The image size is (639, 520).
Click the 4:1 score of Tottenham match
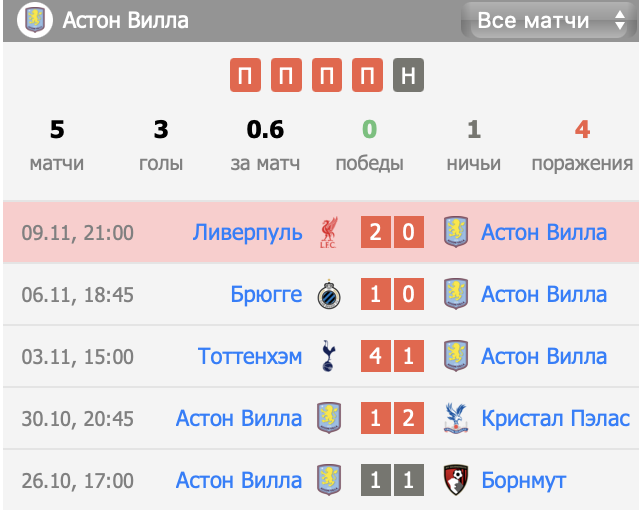click(x=391, y=357)
